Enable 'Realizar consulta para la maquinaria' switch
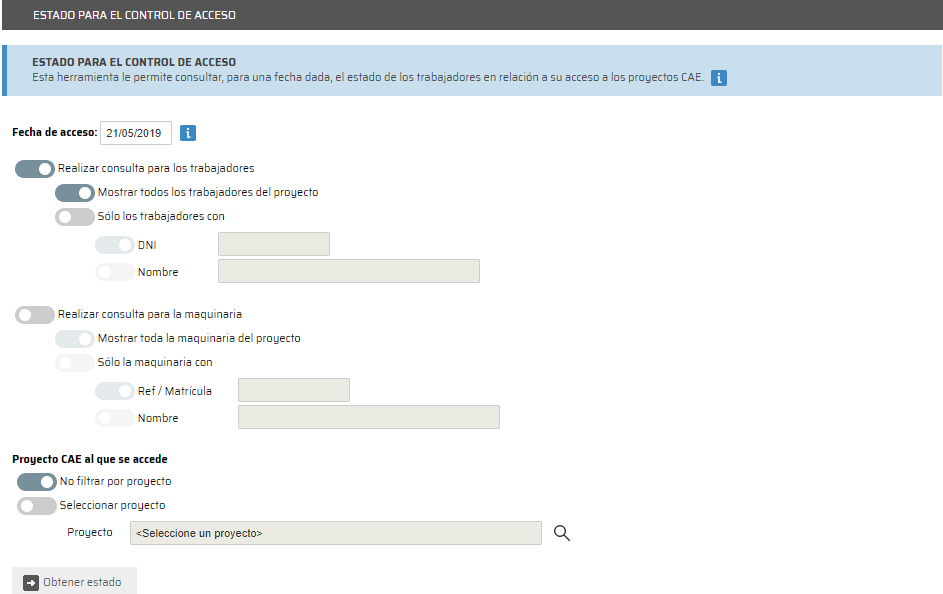 pos(35,314)
